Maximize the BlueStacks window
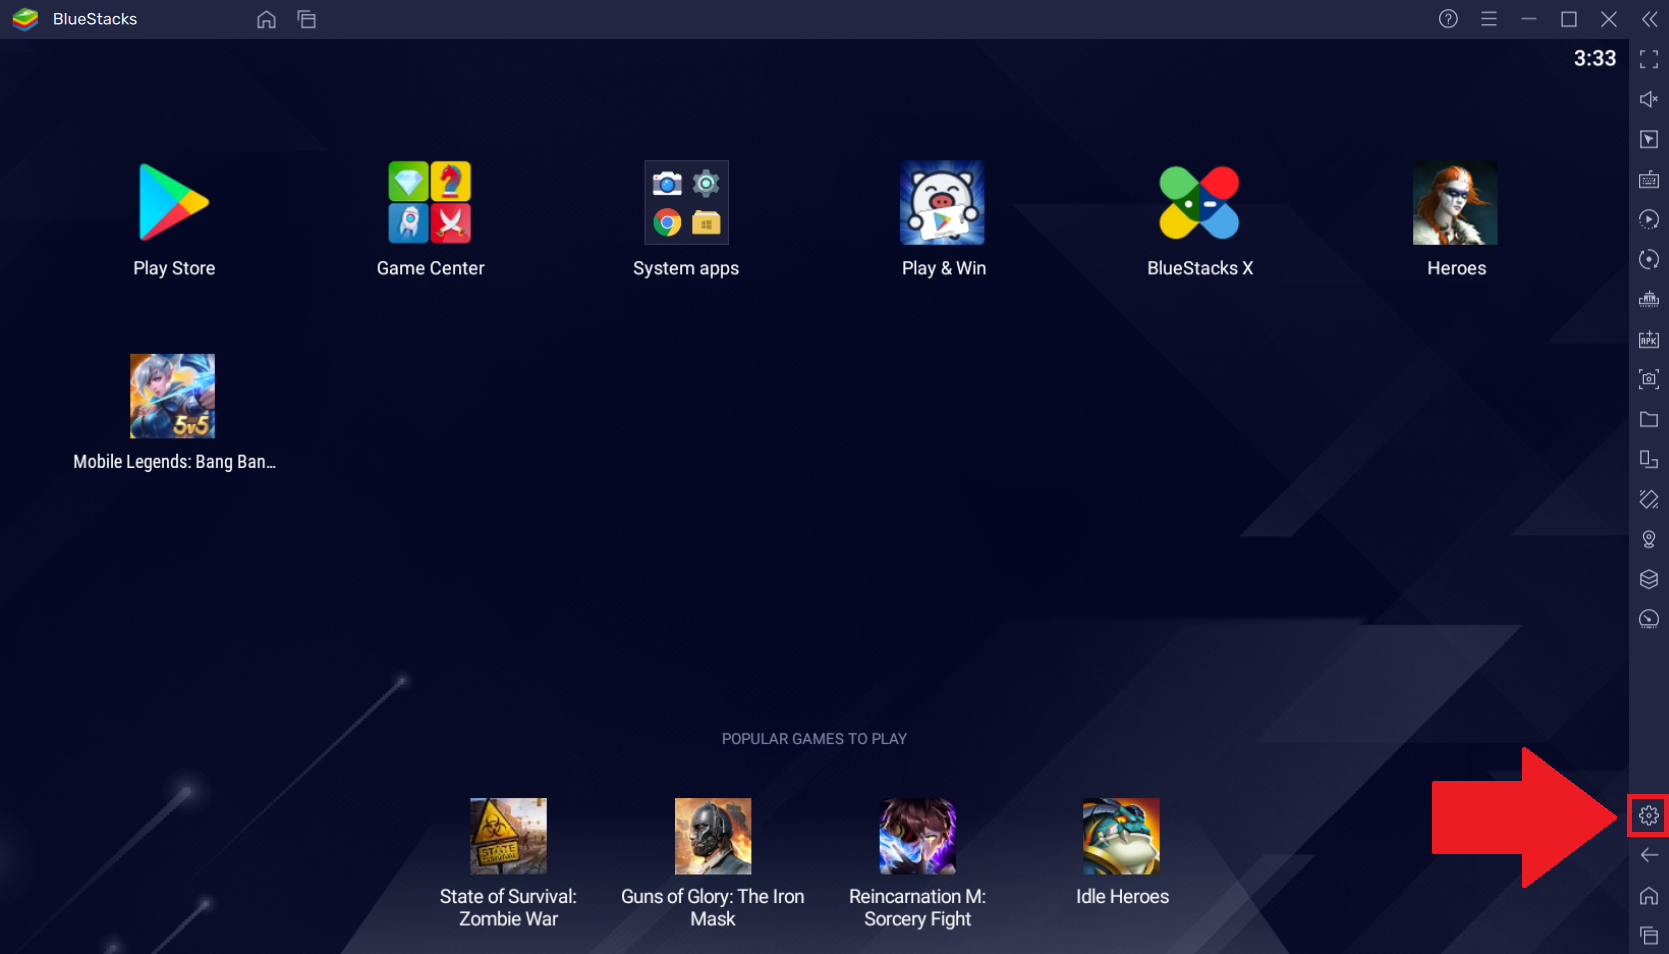Screen dimensions: 1669x954 coord(1569,19)
